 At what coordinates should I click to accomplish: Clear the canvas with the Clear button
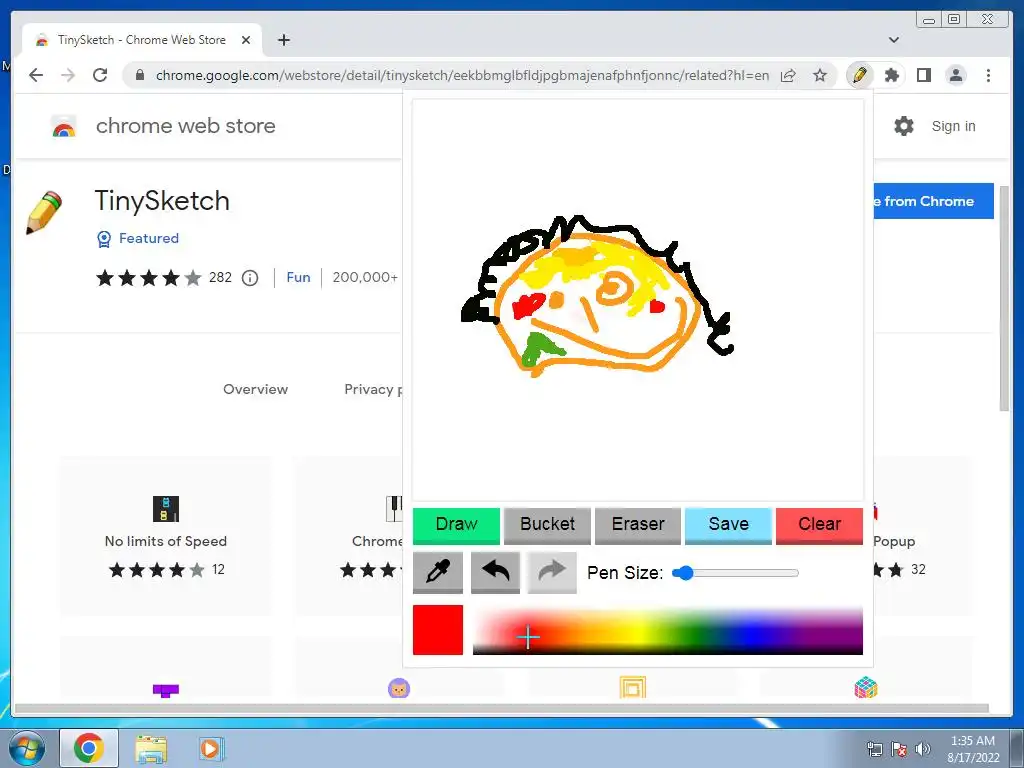819,525
